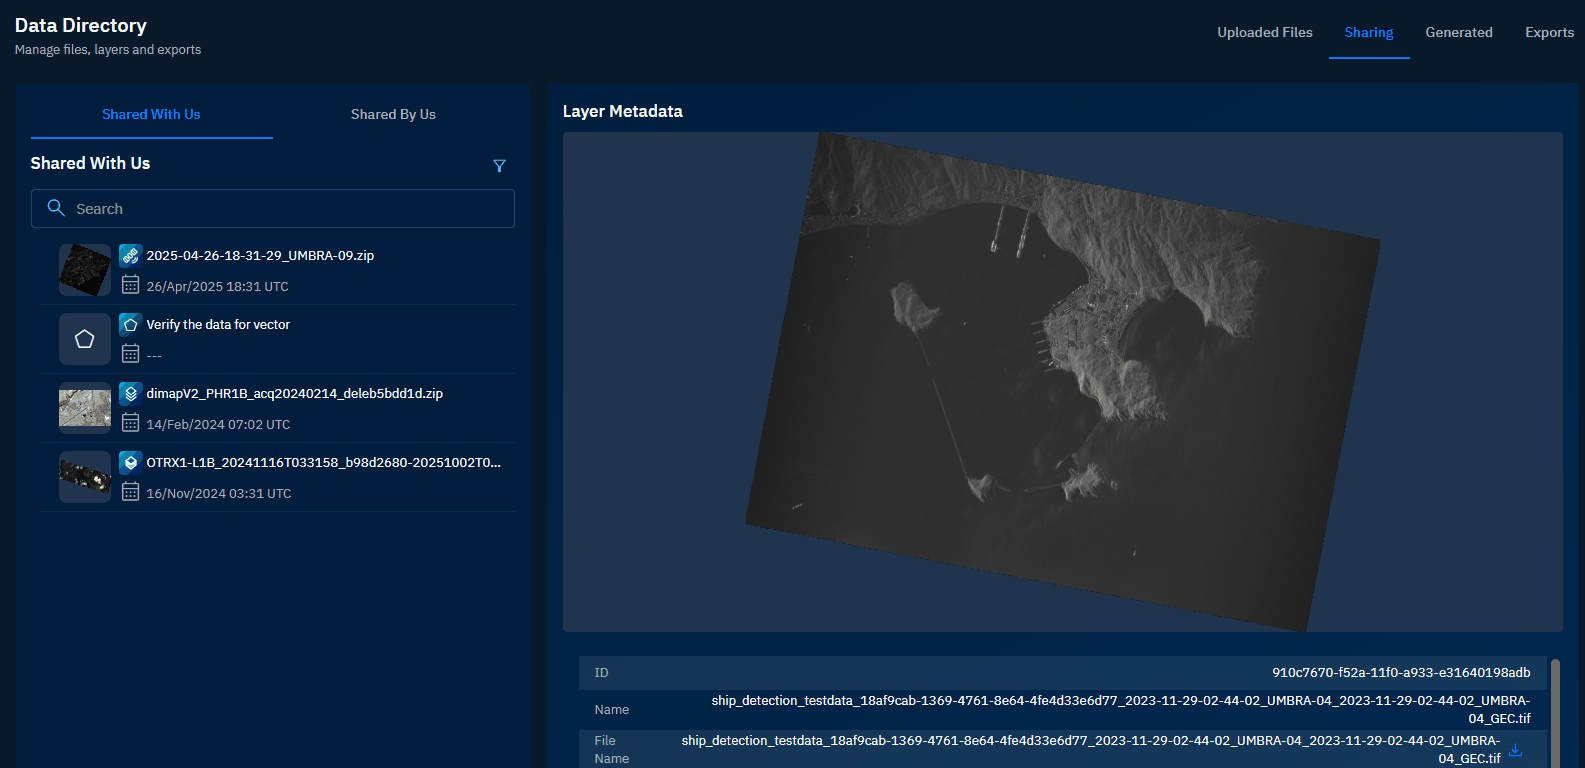Click into the Search input field

(290, 209)
